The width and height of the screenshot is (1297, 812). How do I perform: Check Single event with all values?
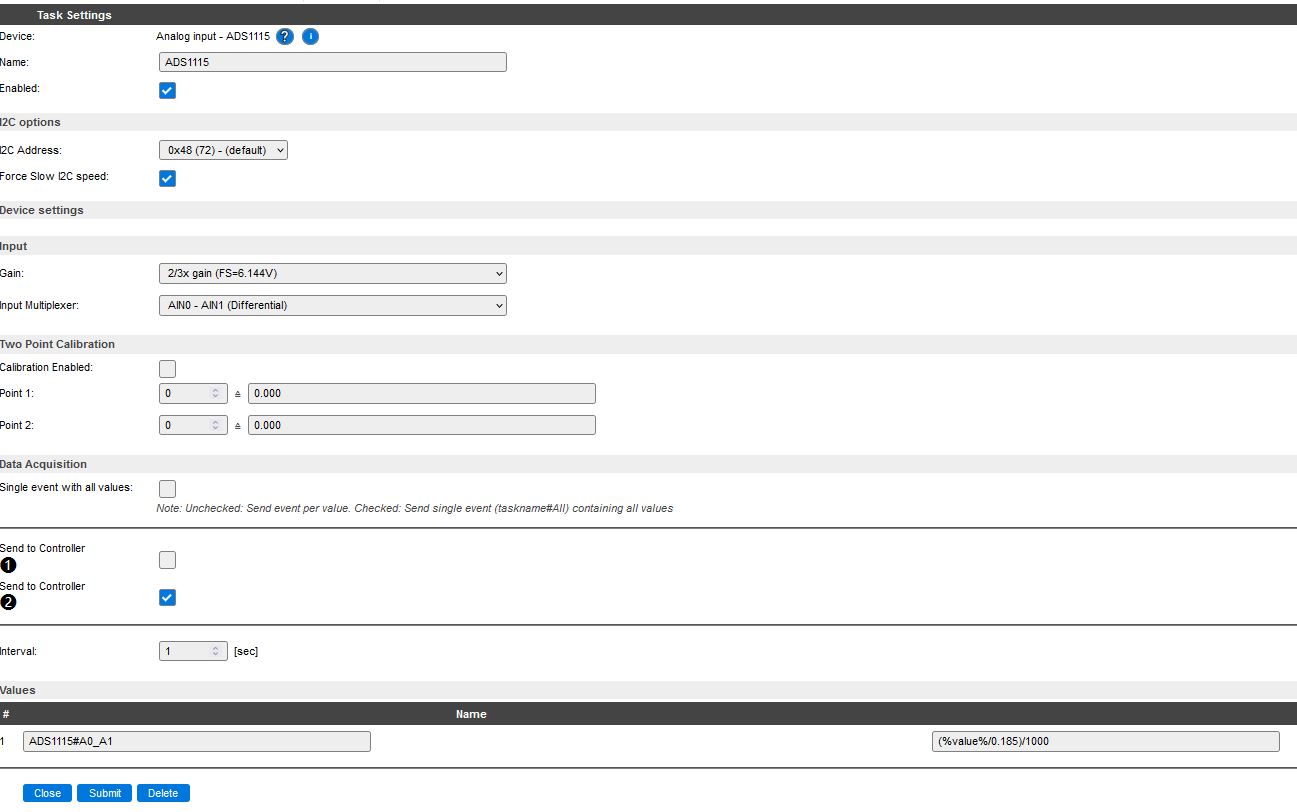168,489
